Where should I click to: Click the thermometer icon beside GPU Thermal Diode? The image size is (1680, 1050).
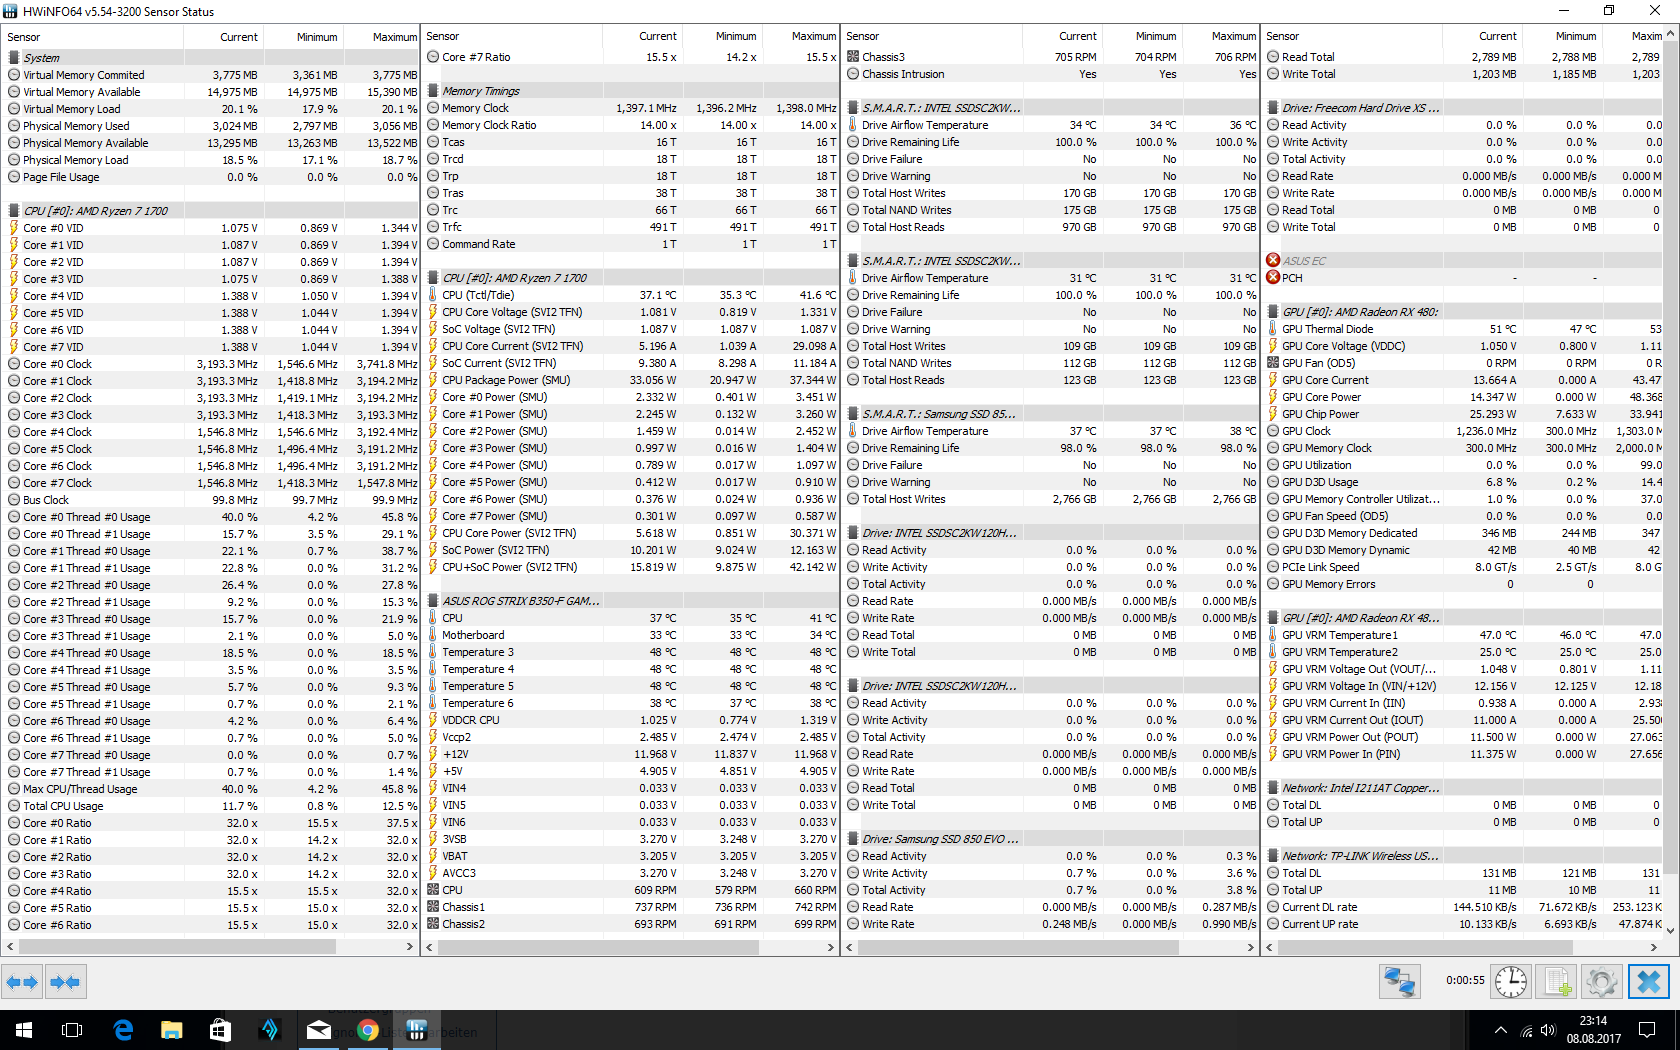click(1273, 329)
